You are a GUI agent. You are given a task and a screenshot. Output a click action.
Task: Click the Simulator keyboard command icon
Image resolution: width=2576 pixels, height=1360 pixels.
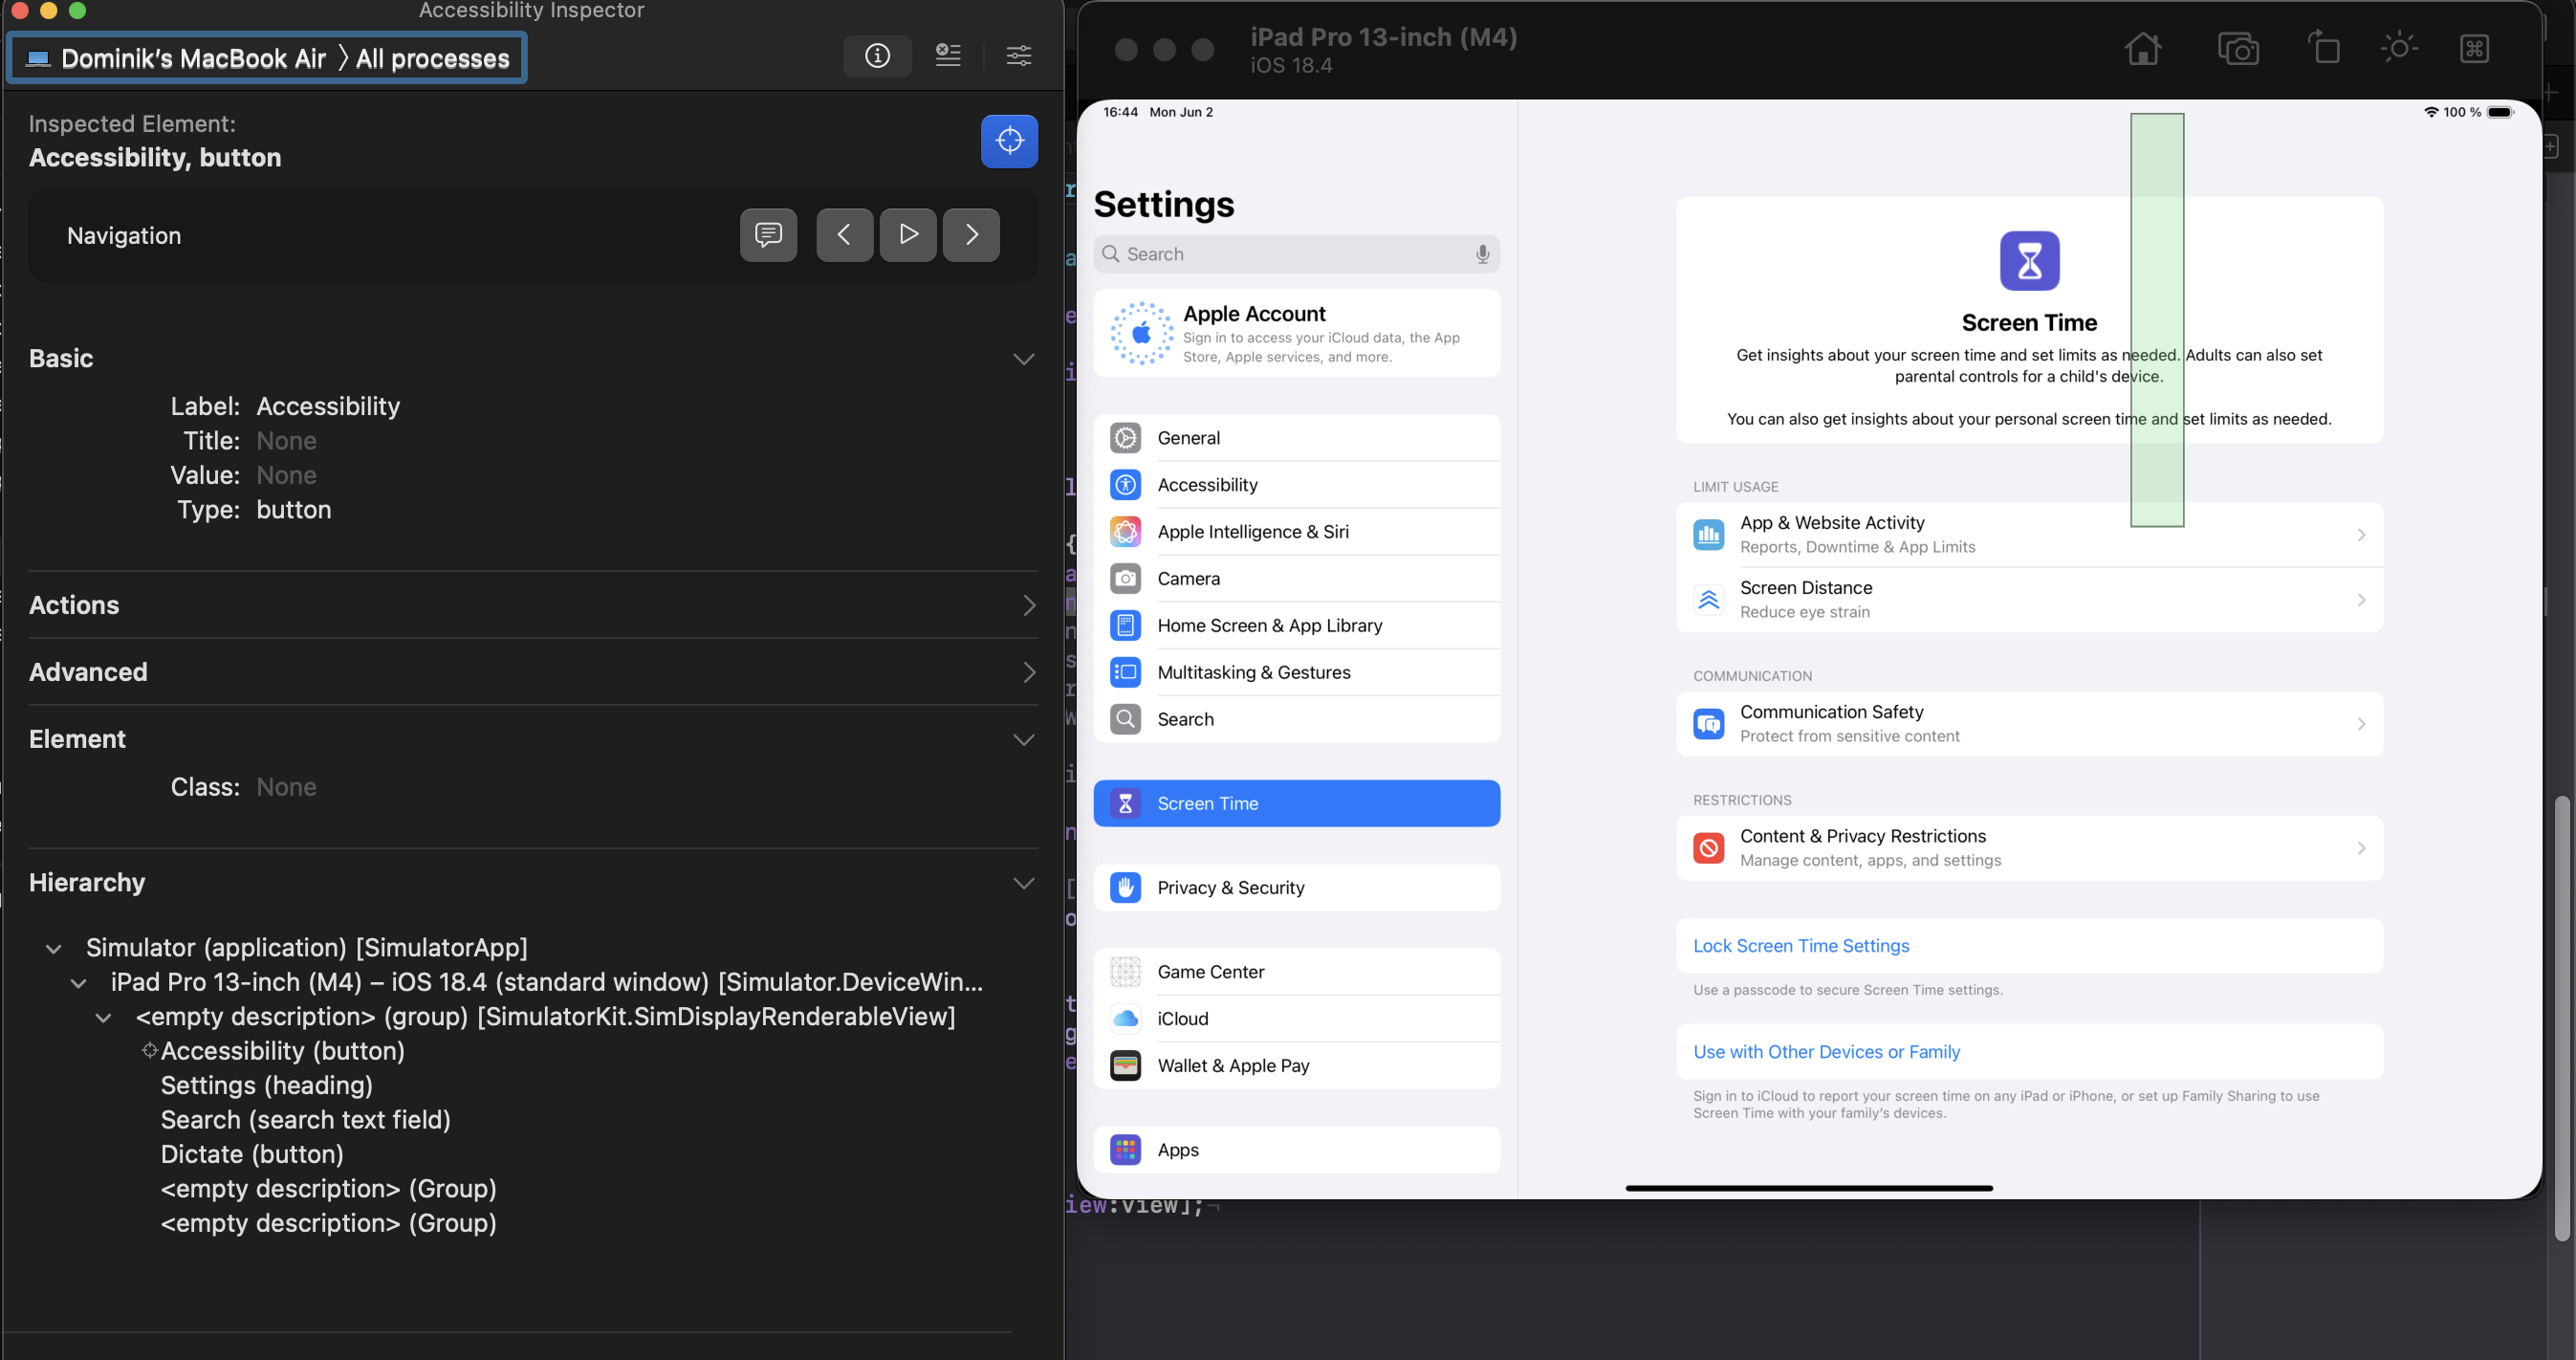2474,49
